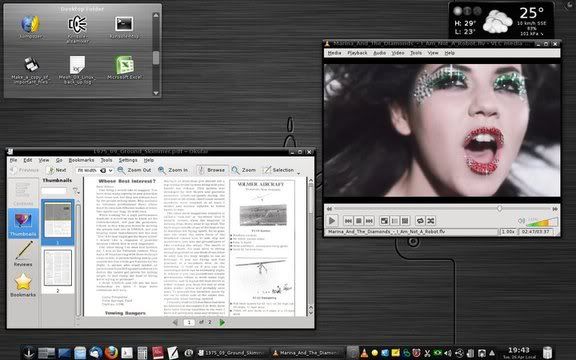
Task: Switch to the Okular task in the taskbar
Action: pyautogui.click(x=232, y=353)
